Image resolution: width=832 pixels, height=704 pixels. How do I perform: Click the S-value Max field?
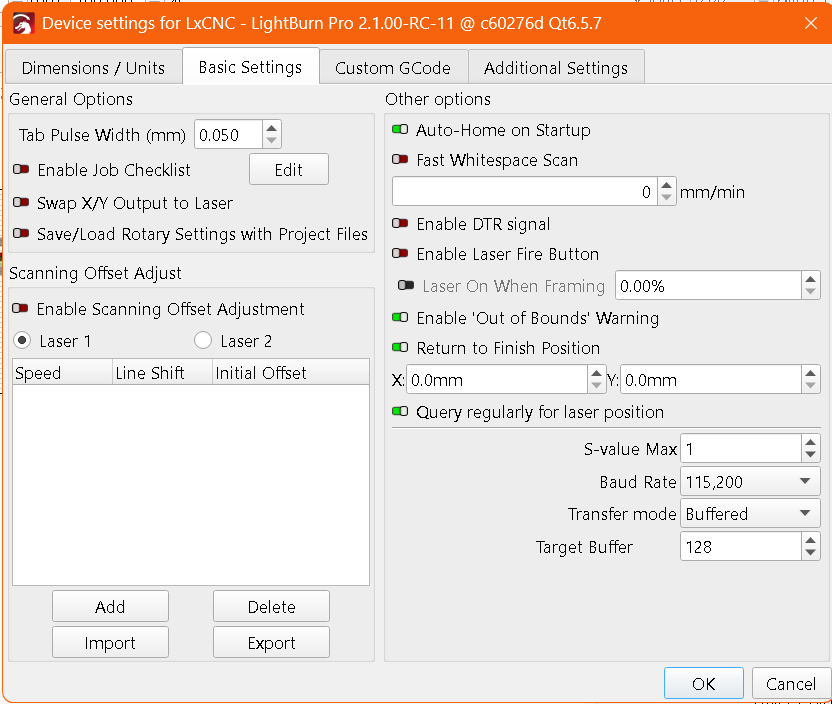740,449
